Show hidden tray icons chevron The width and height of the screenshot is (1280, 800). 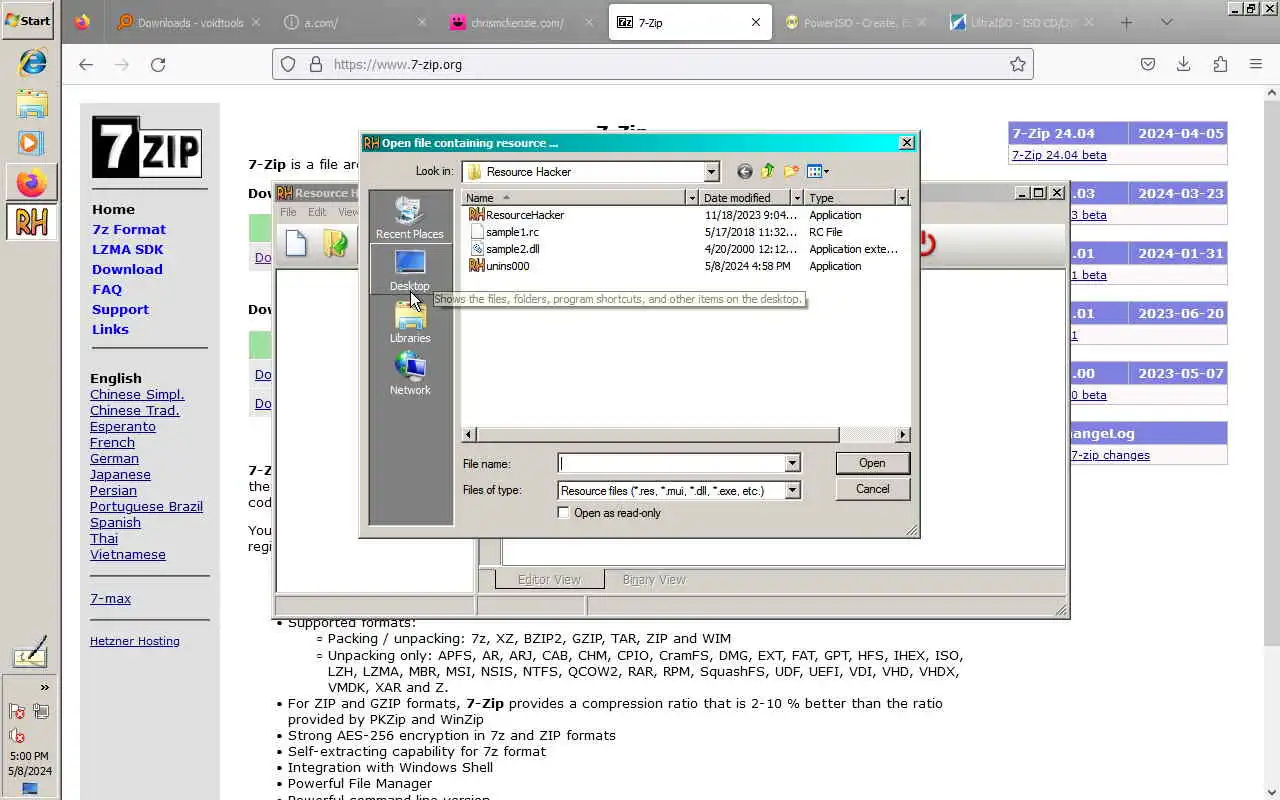pos(44,687)
